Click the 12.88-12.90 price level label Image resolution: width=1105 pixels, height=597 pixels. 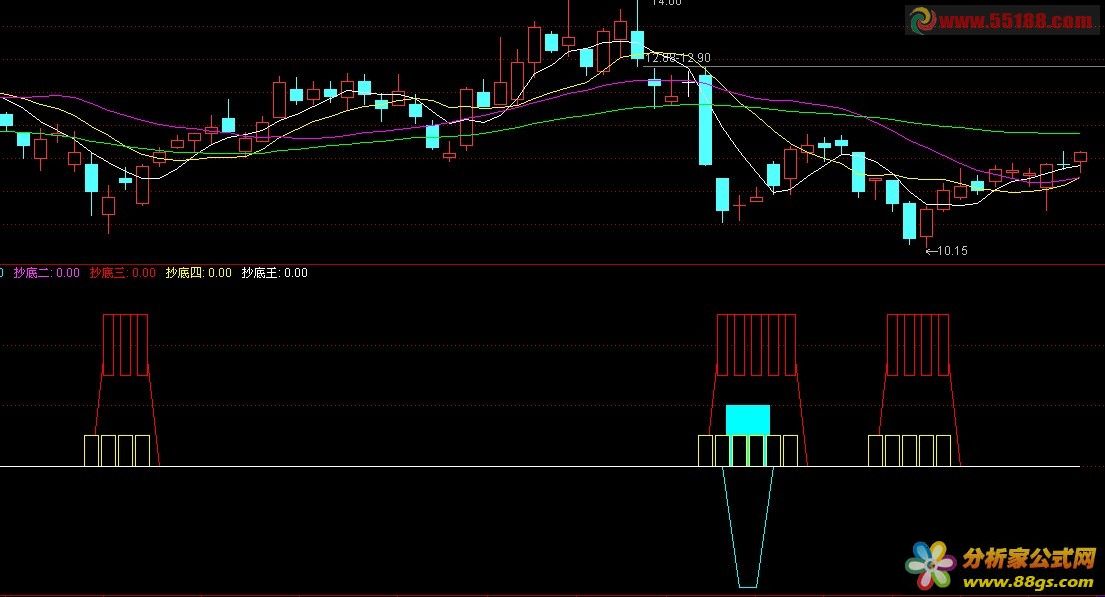(678, 58)
